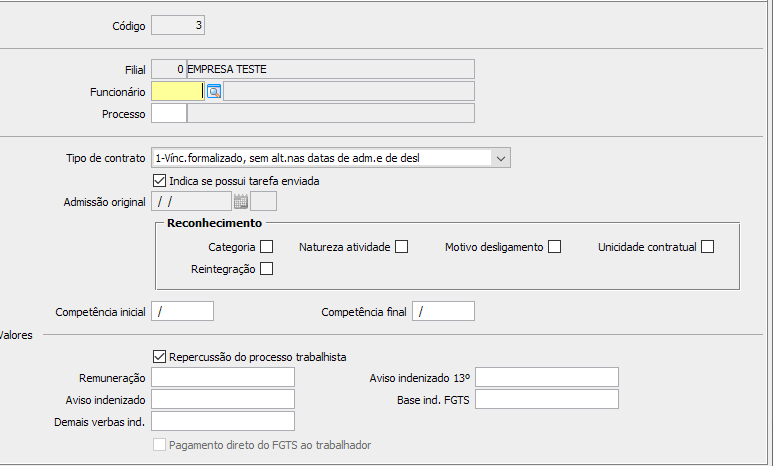Image resolution: width=775 pixels, height=466 pixels.
Task: Uncheck Indica se possui tarefa enviada
Action: pos(159,181)
